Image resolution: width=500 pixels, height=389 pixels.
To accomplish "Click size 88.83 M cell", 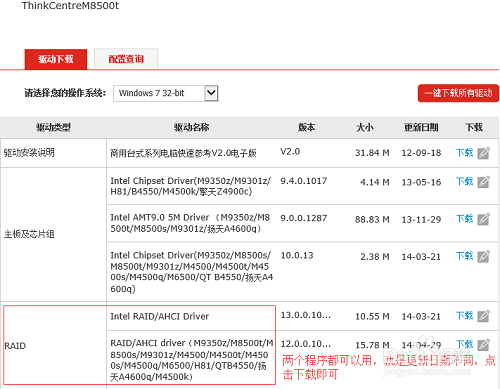I will pos(372,220).
